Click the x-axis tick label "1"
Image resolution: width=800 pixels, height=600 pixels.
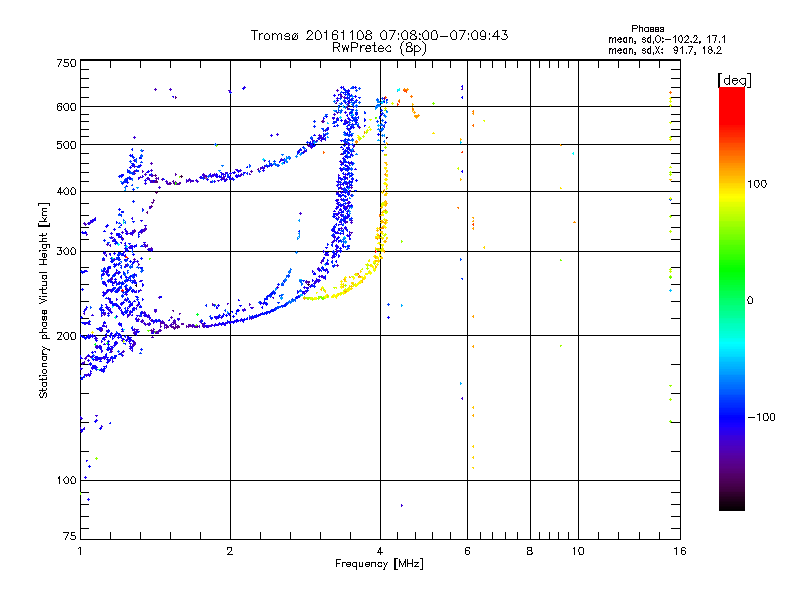click(x=80, y=551)
